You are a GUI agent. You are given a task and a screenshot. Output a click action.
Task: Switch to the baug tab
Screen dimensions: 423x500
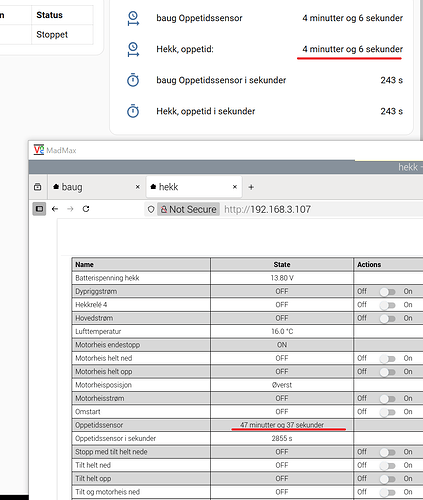click(x=96, y=187)
